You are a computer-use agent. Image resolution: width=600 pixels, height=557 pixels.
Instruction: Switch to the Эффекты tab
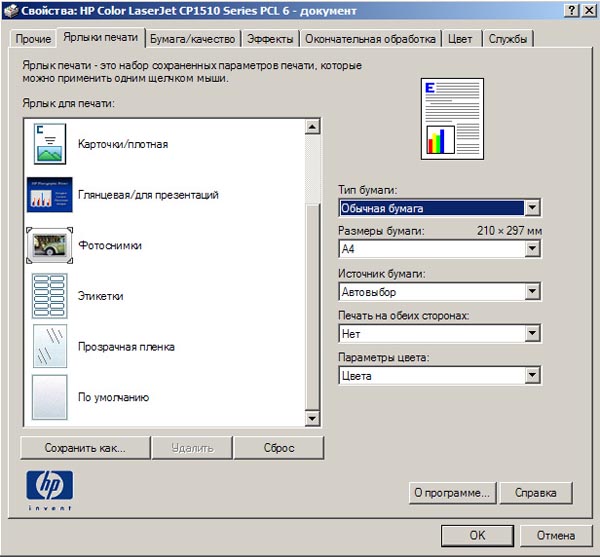pyautogui.click(x=270, y=39)
